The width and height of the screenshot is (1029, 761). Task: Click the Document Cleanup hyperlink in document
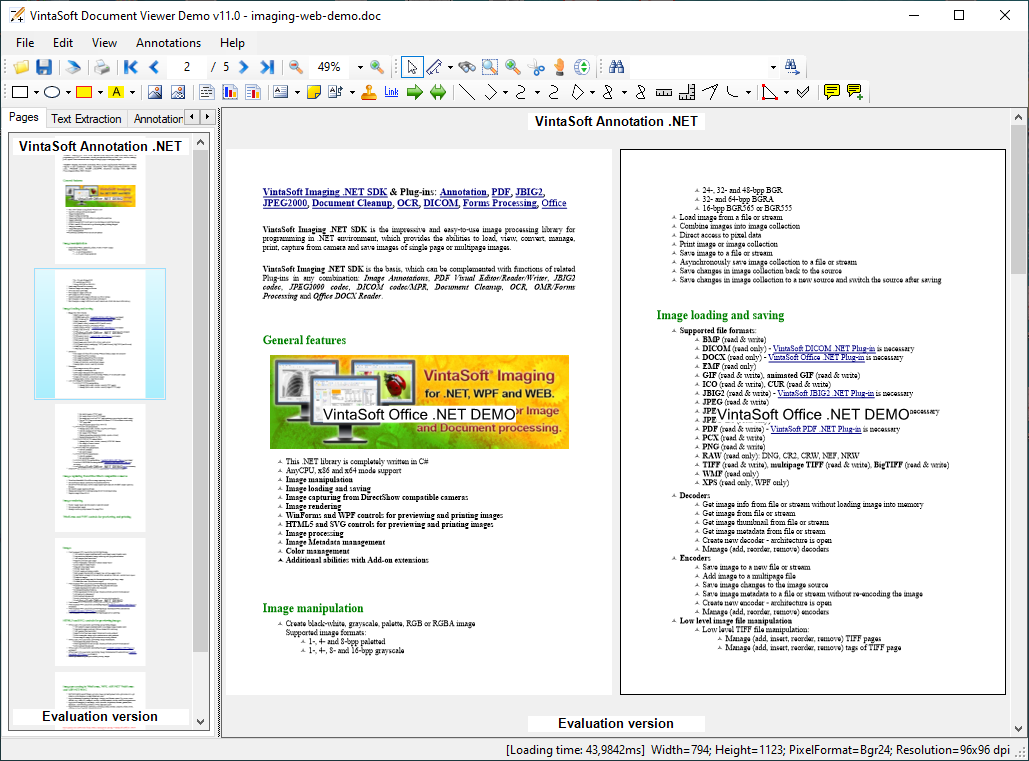point(353,203)
